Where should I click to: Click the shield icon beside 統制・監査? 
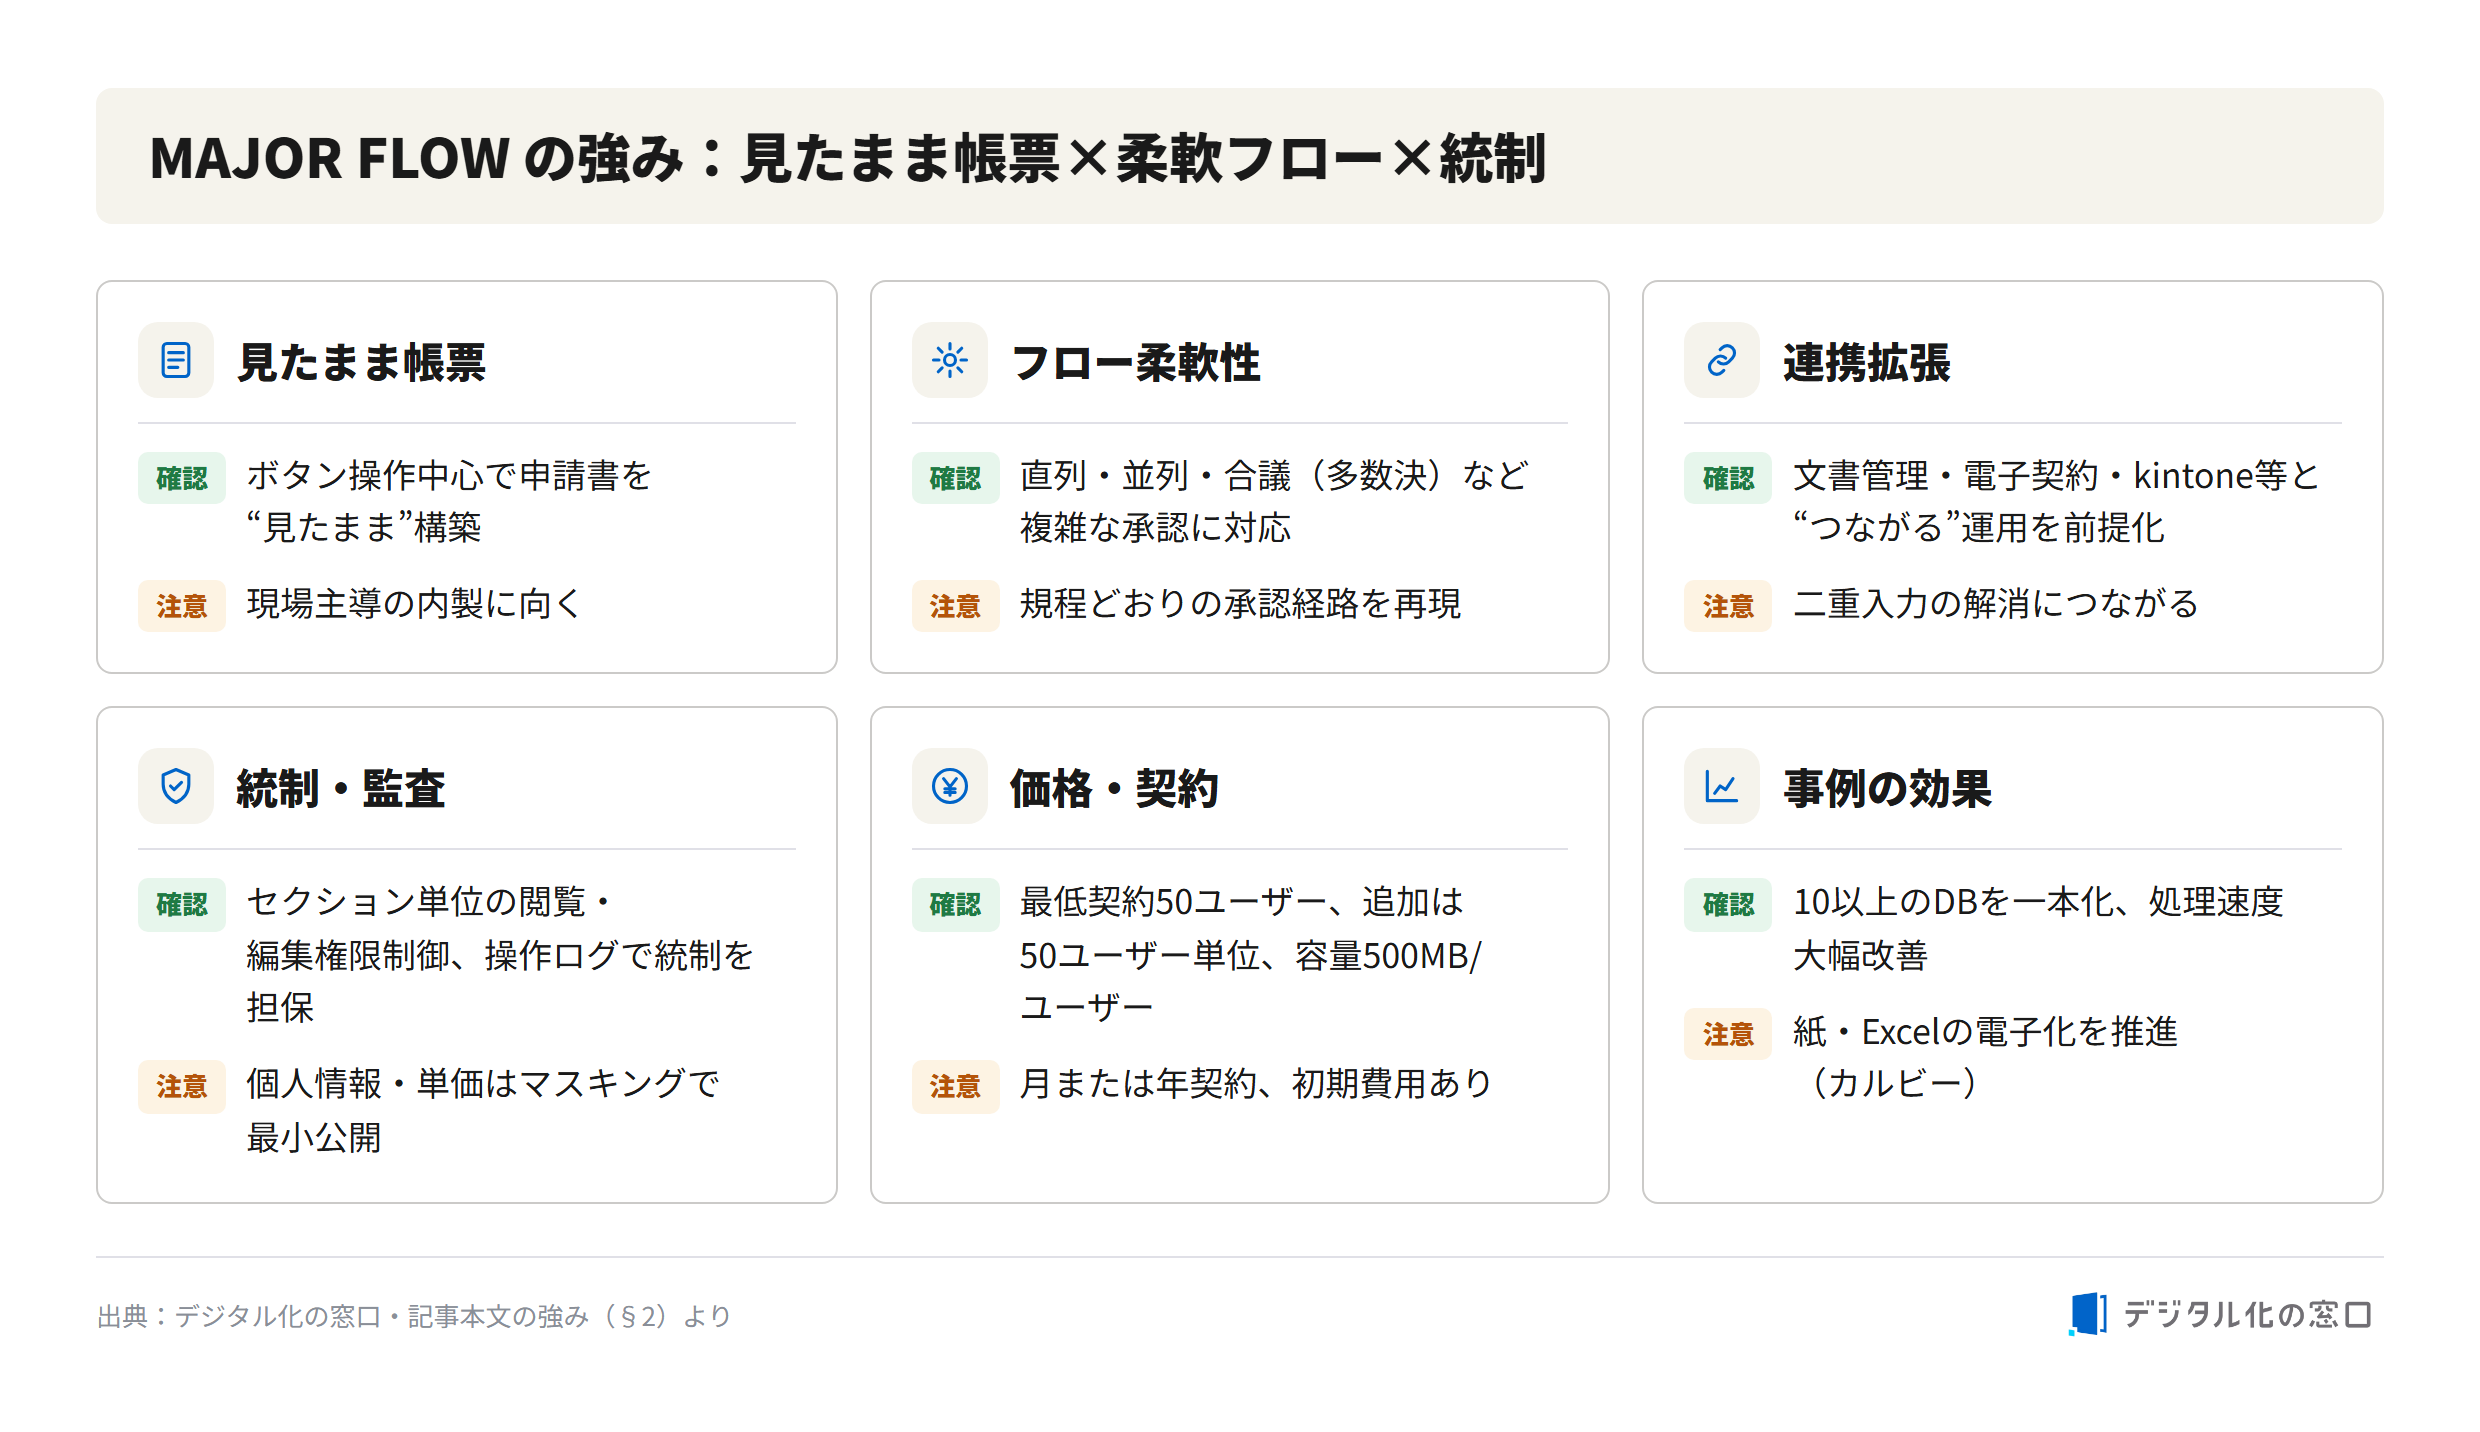pyautogui.click(x=176, y=786)
